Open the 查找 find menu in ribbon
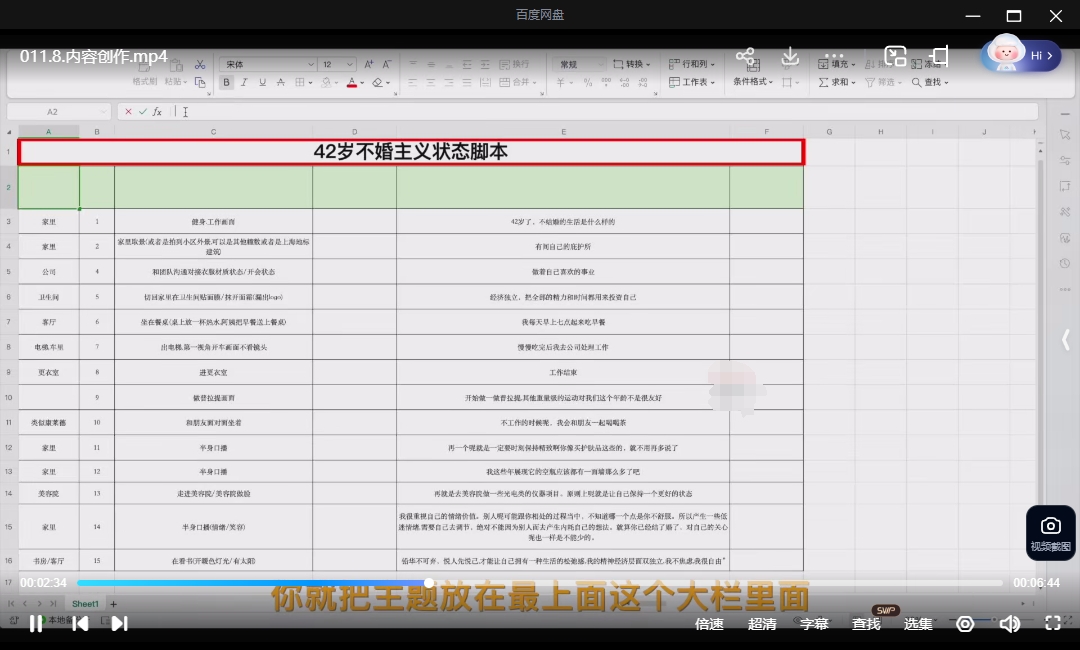The height and width of the screenshot is (650, 1080). click(x=930, y=82)
